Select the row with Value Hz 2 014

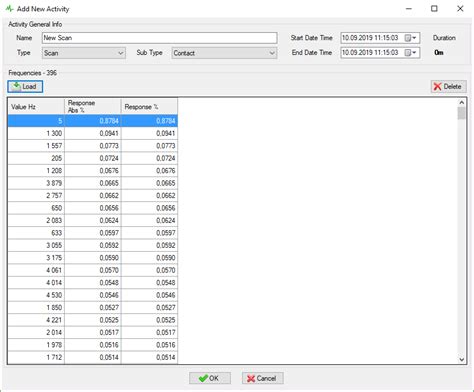(x=93, y=332)
